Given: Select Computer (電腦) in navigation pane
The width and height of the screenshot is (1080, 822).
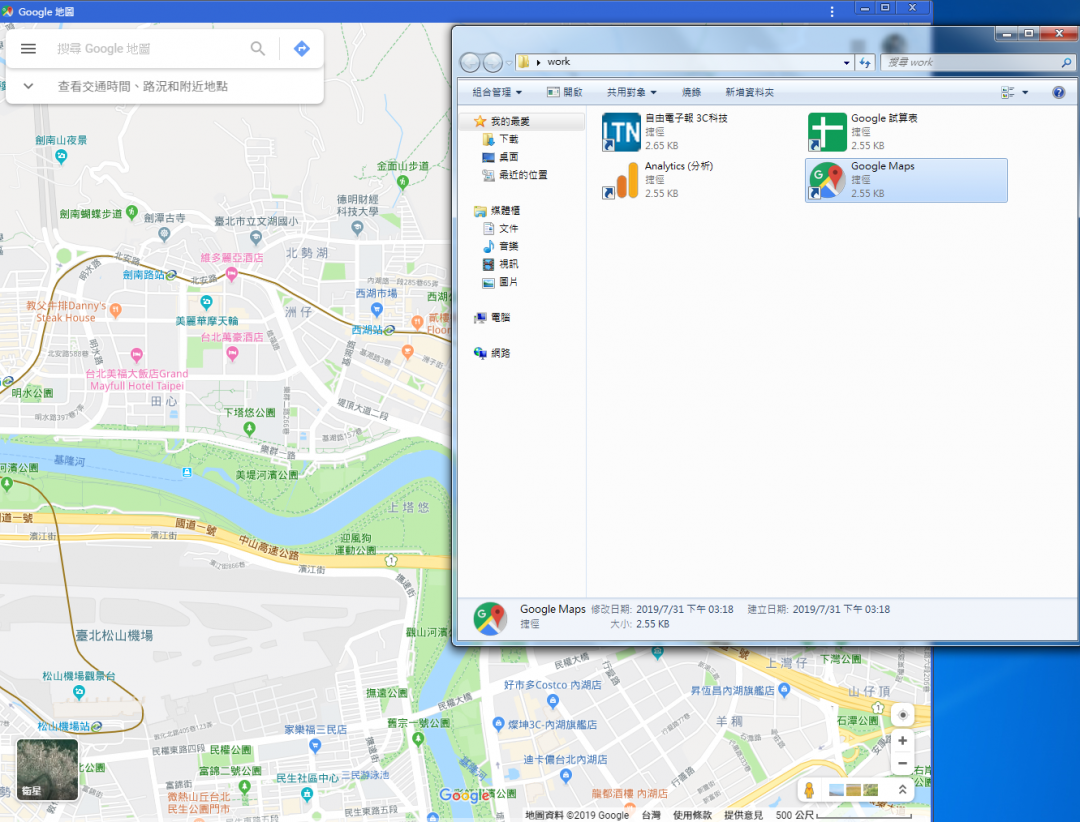Looking at the screenshot, I should [500, 318].
